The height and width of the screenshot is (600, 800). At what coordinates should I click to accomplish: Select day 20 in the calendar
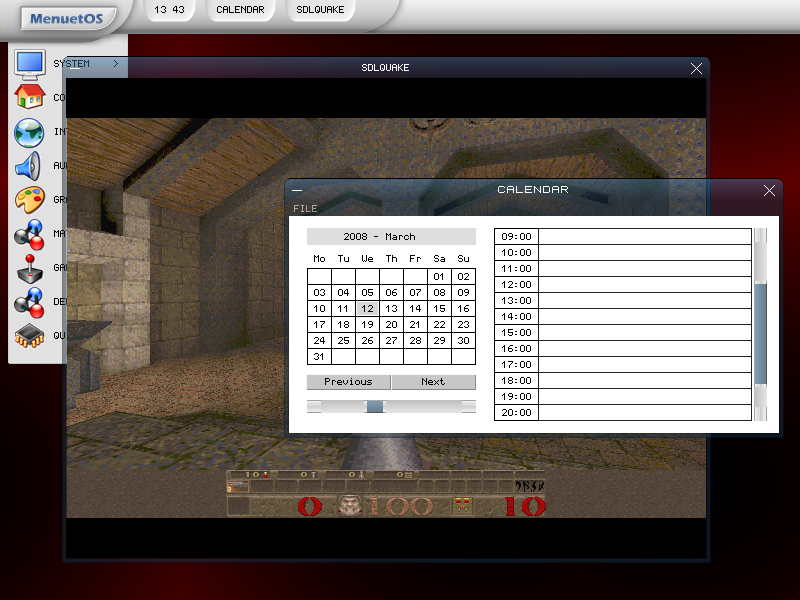(391, 324)
